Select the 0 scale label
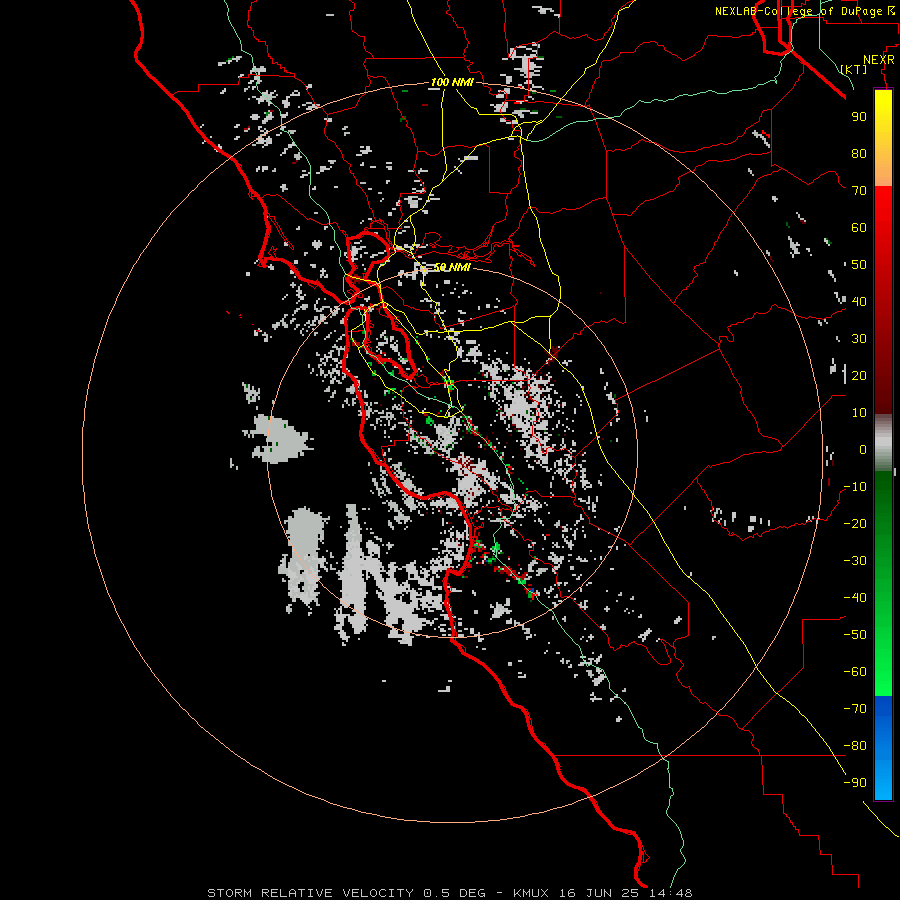Viewport: 900px width, 900px height. point(863,450)
